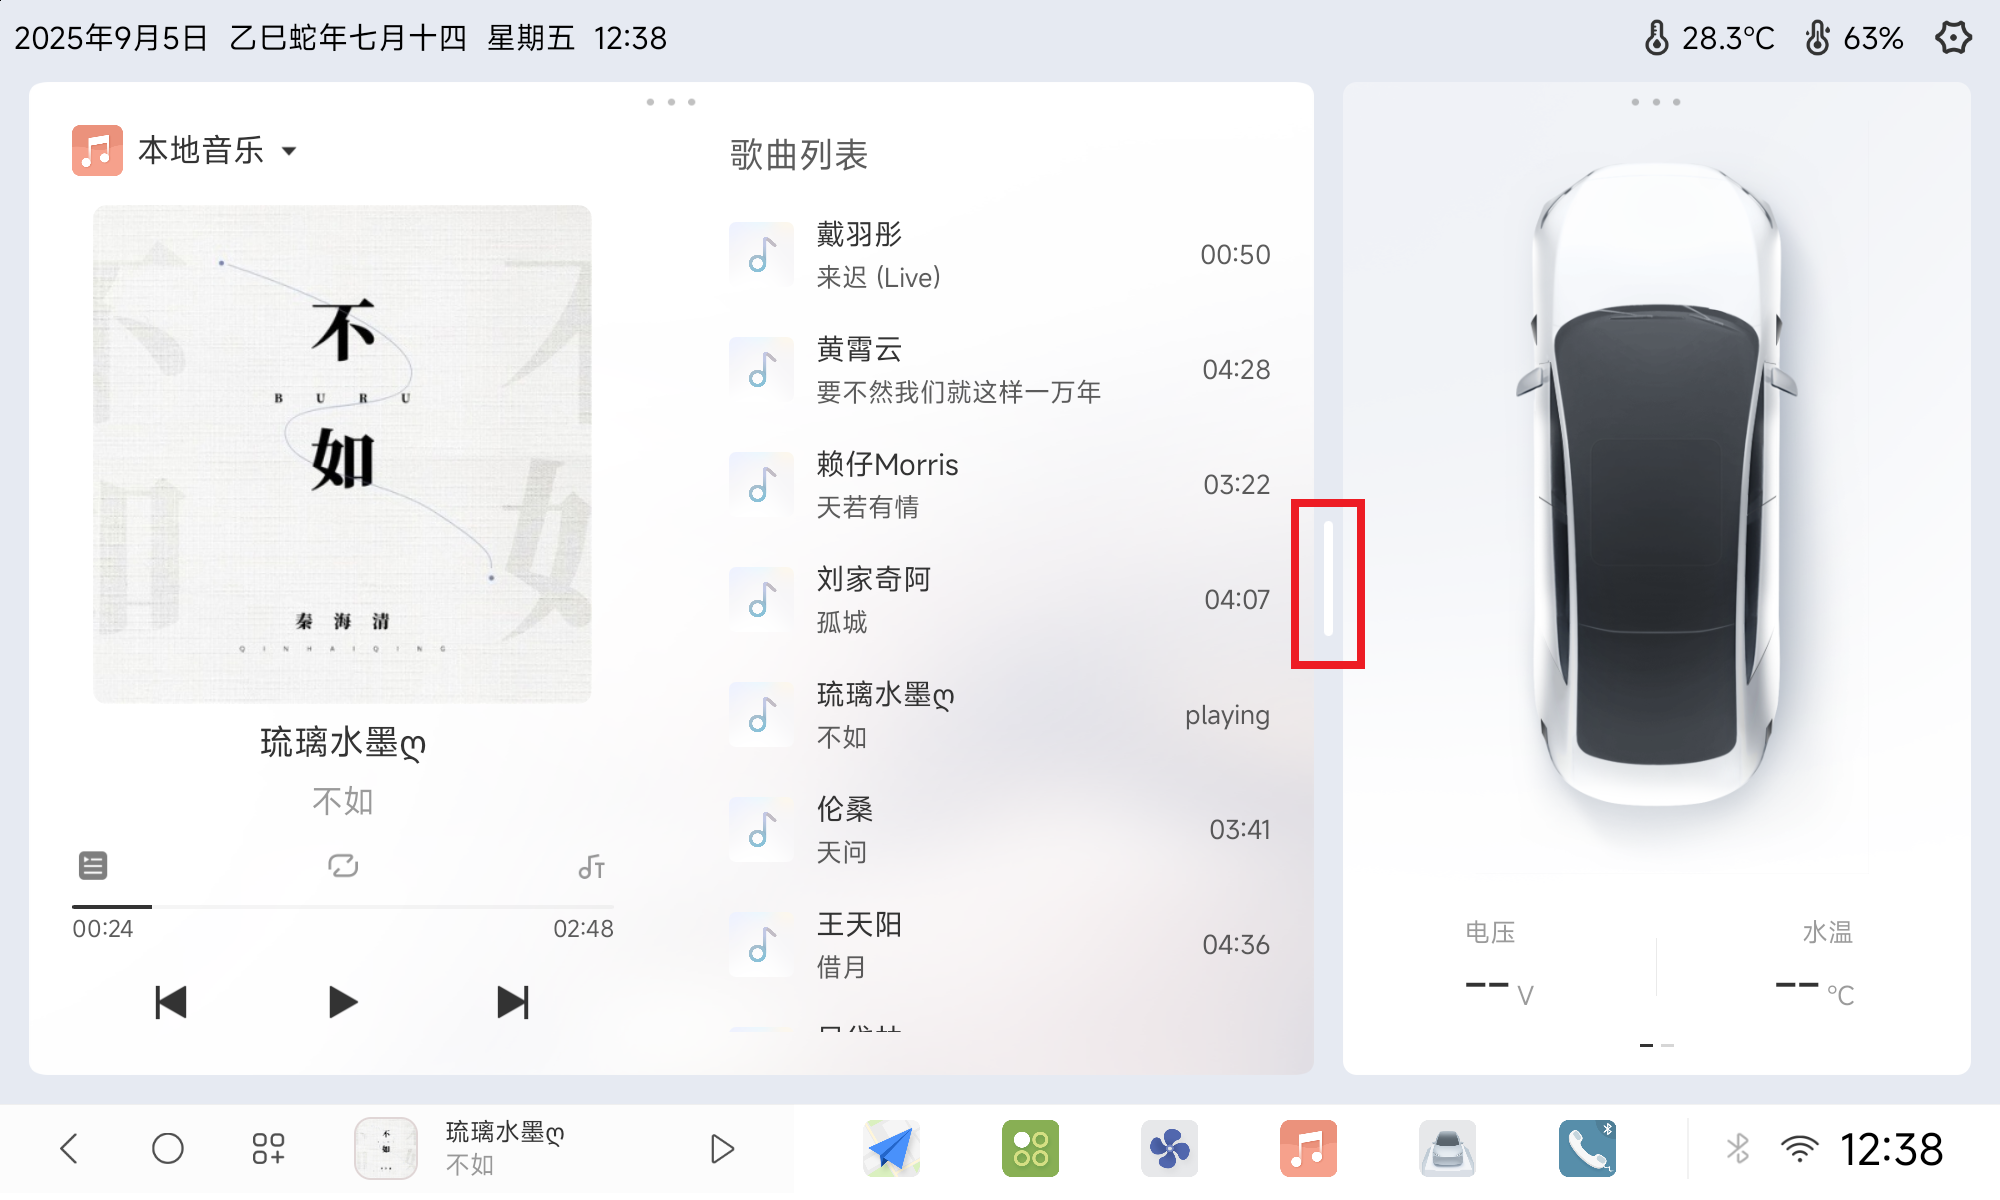Open the all-apps icon in the bottom bar
The image size is (2000, 1200).
coord(268,1148)
